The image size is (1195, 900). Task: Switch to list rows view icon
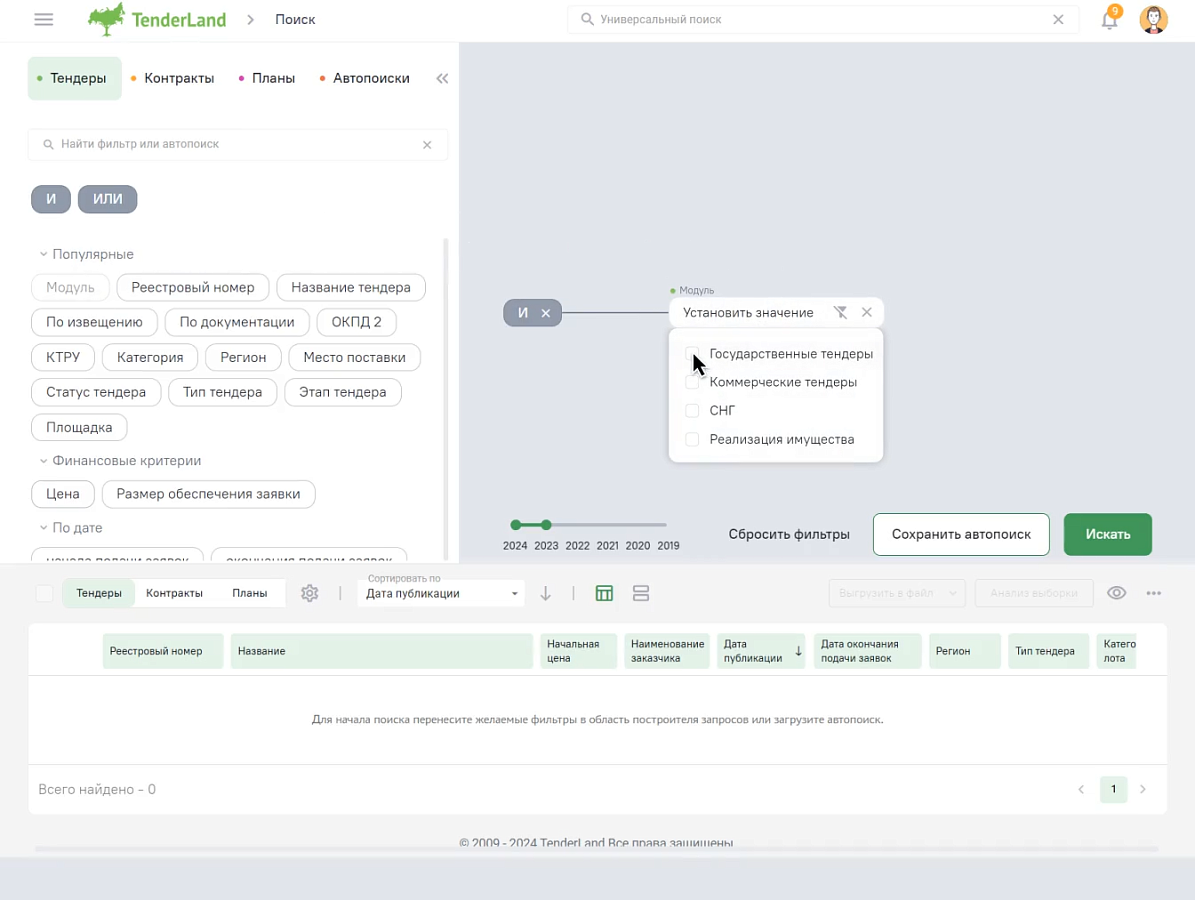(x=641, y=593)
